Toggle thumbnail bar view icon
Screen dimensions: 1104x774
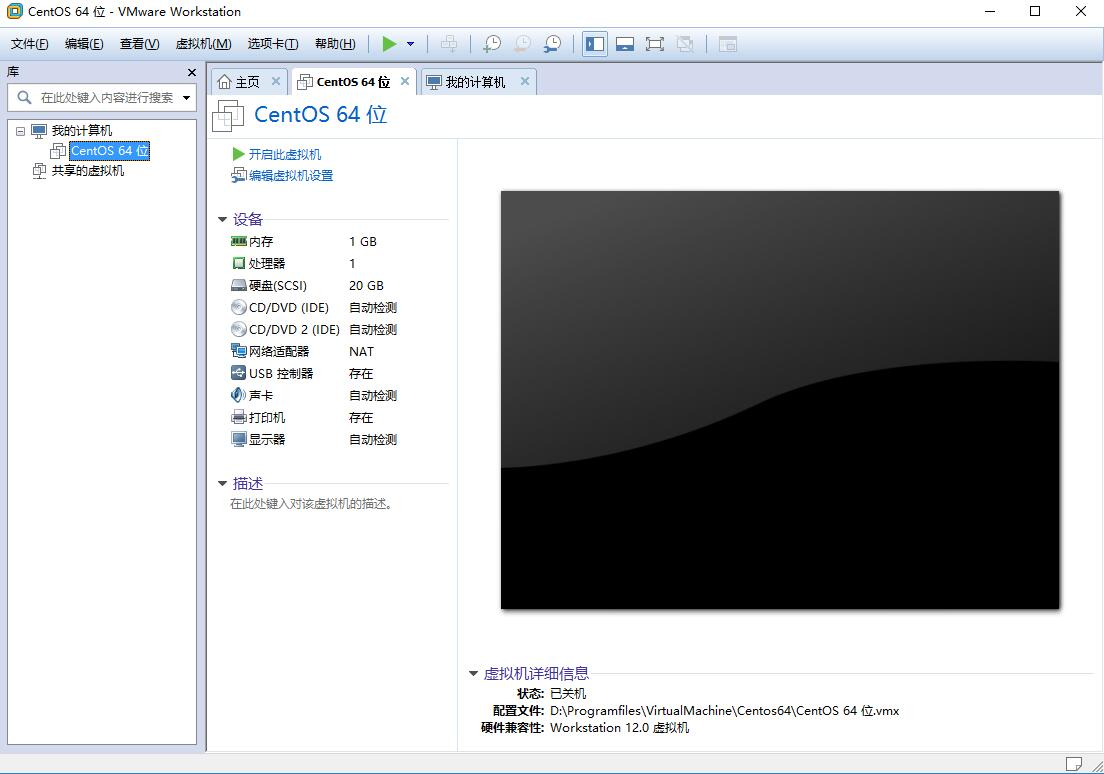point(625,44)
